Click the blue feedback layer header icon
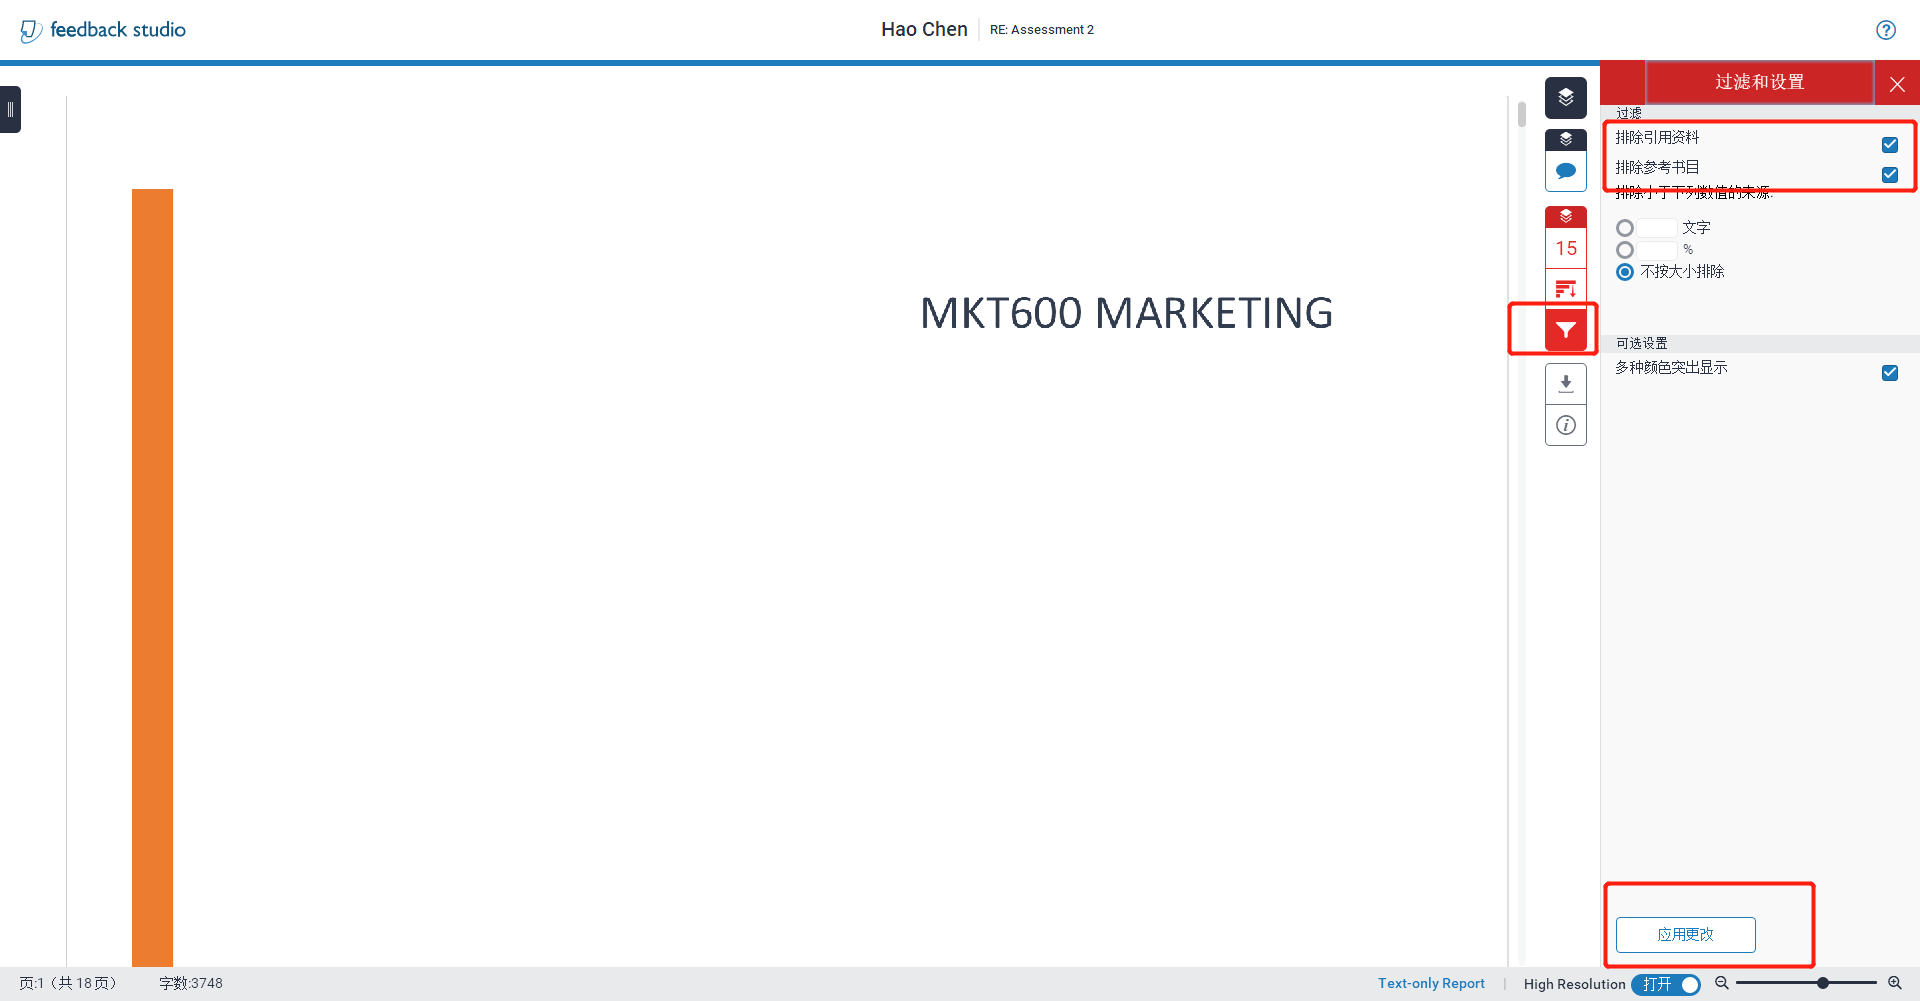The width and height of the screenshot is (1920, 1001). pos(1566,140)
